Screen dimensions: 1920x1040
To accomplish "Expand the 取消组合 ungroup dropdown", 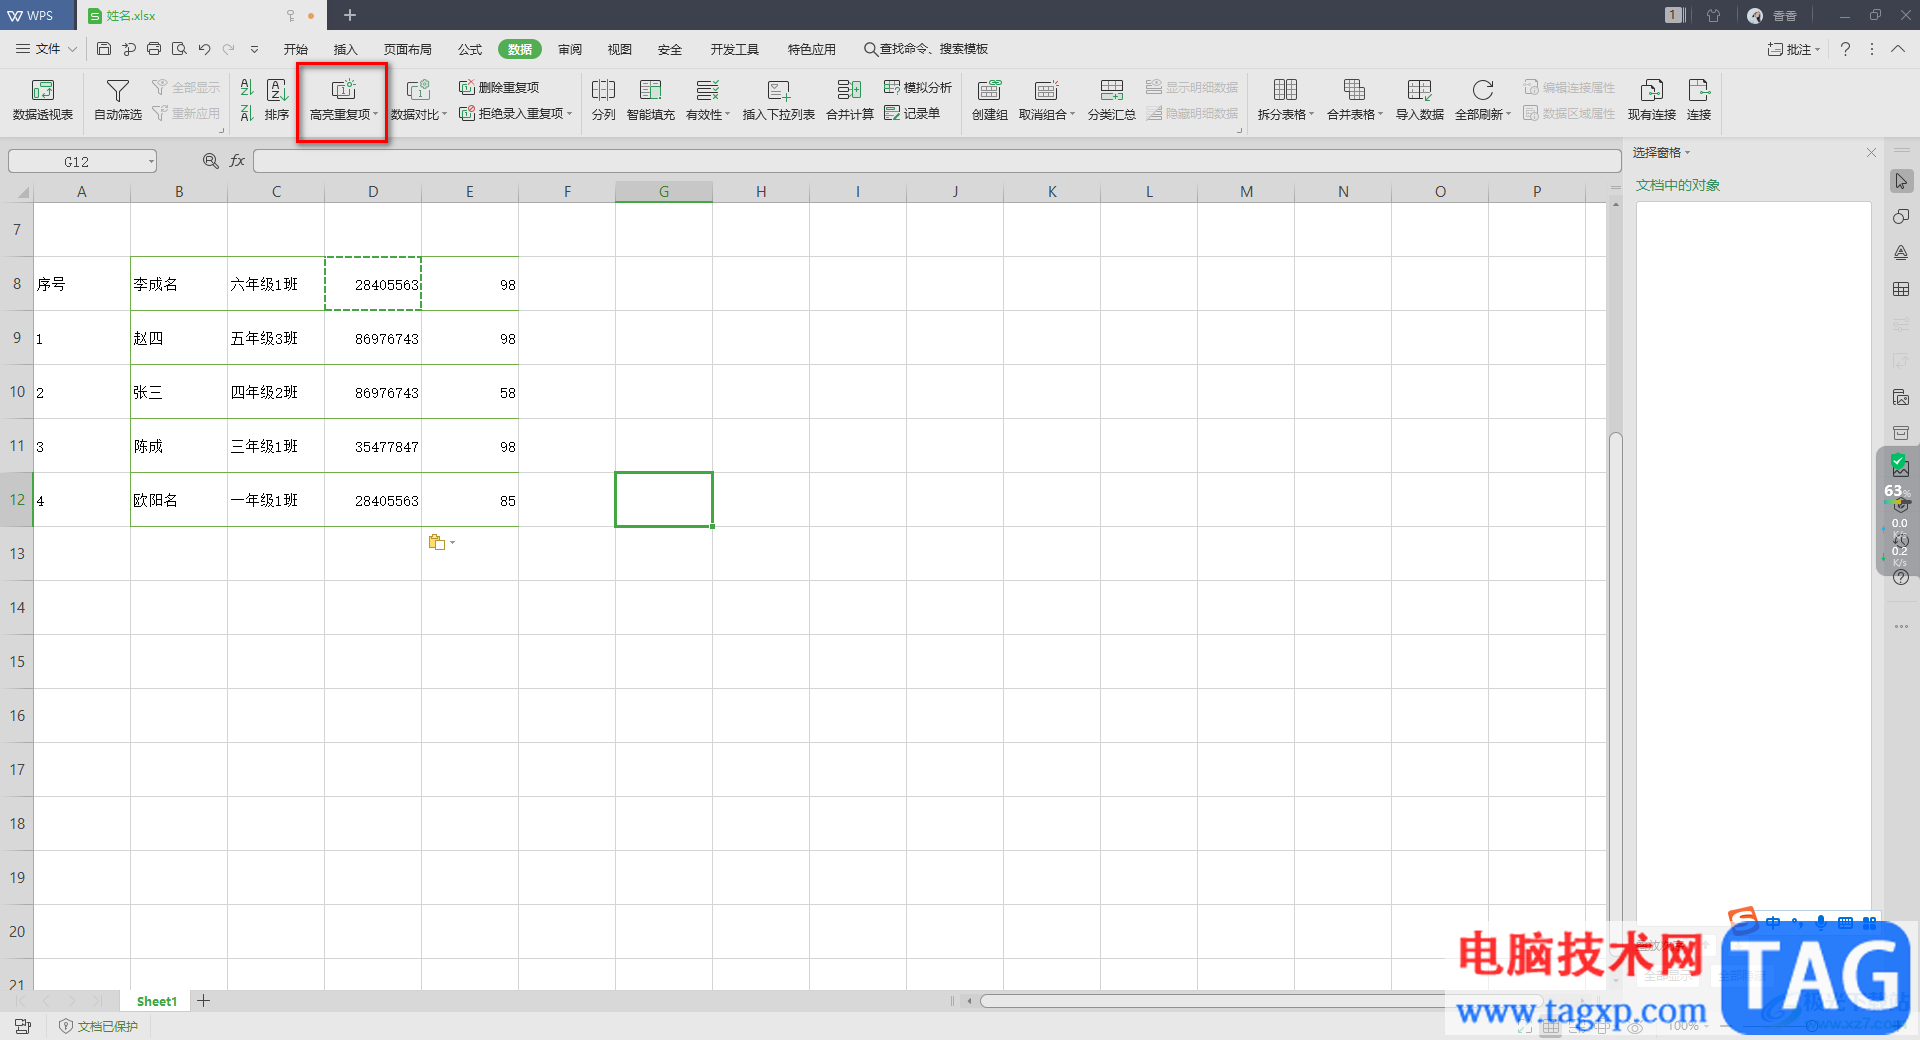I will 1072,115.
